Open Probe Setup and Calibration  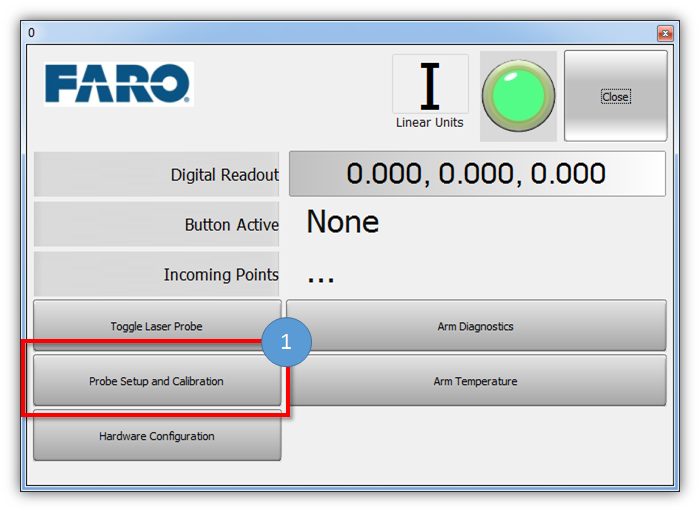tap(157, 381)
